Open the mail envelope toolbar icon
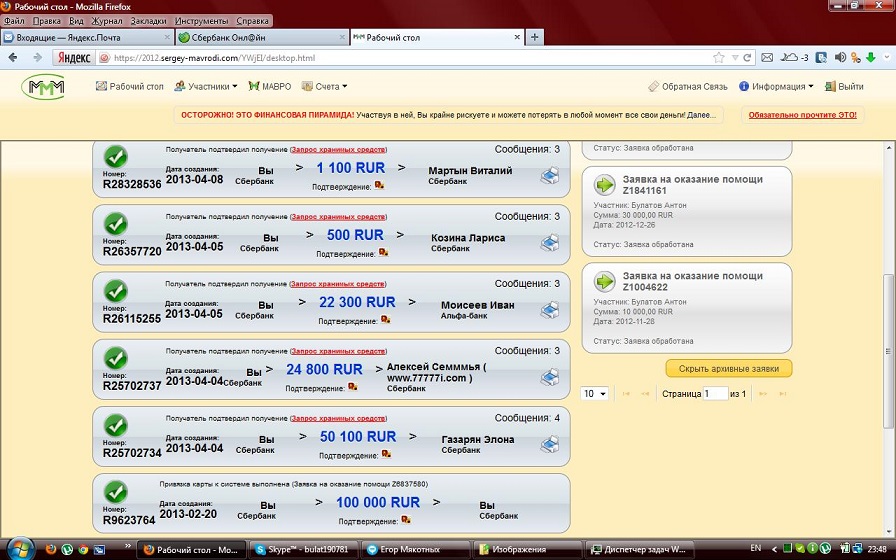 [x=767, y=58]
